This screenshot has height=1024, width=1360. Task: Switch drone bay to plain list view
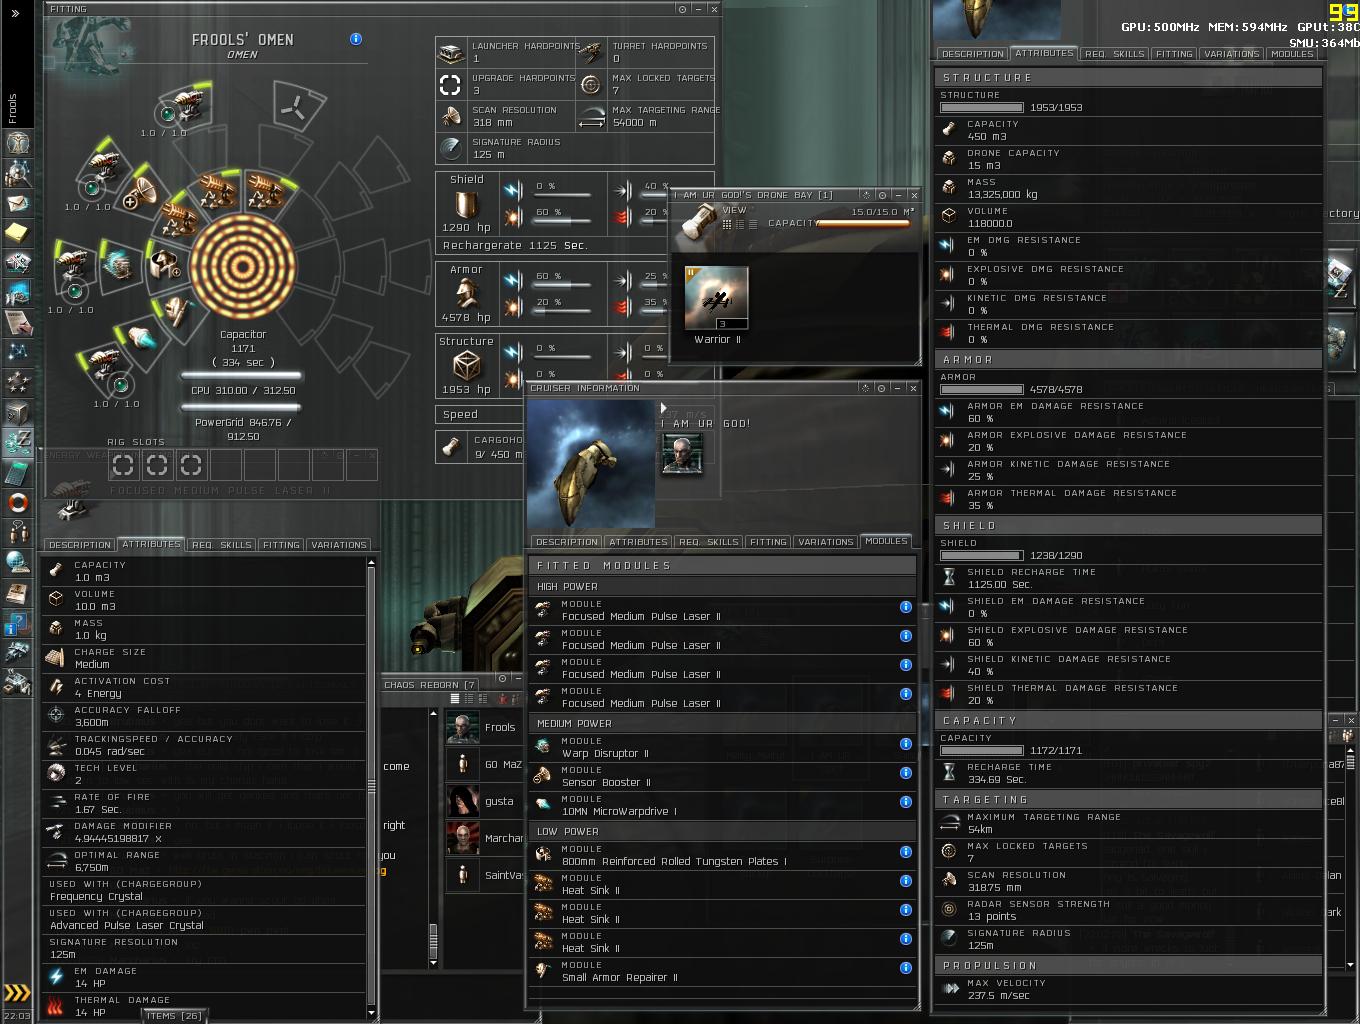coord(753,224)
